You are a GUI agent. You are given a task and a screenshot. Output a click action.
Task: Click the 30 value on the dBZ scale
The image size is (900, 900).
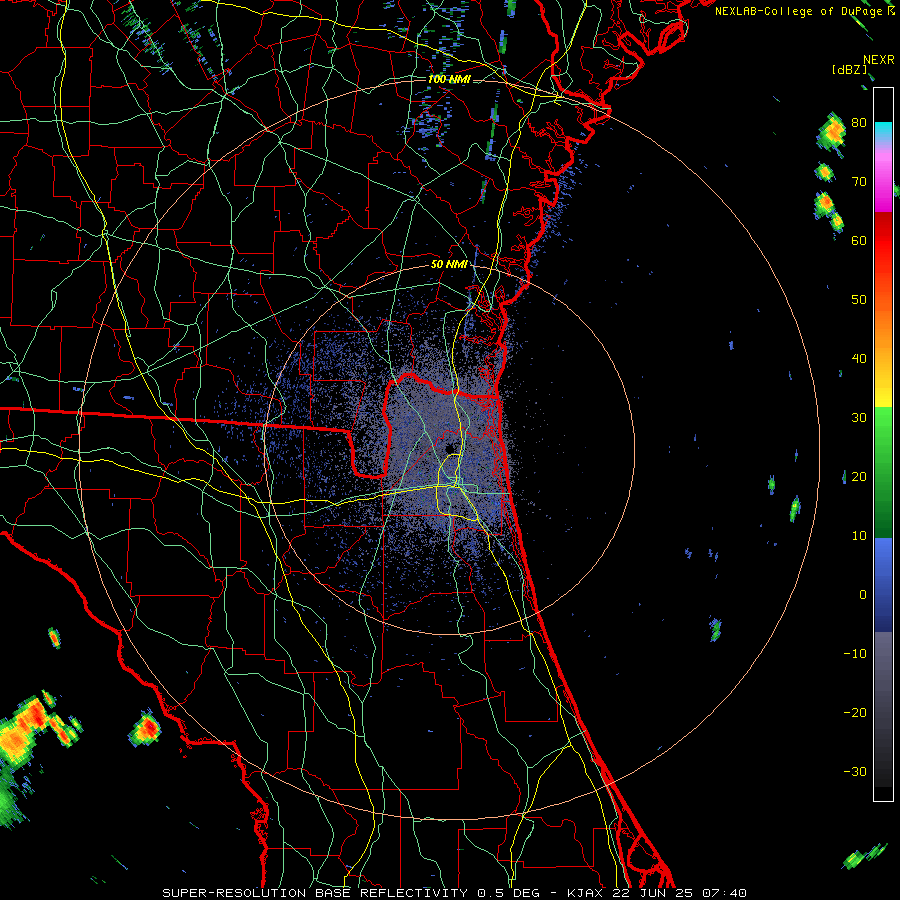click(x=859, y=418)
